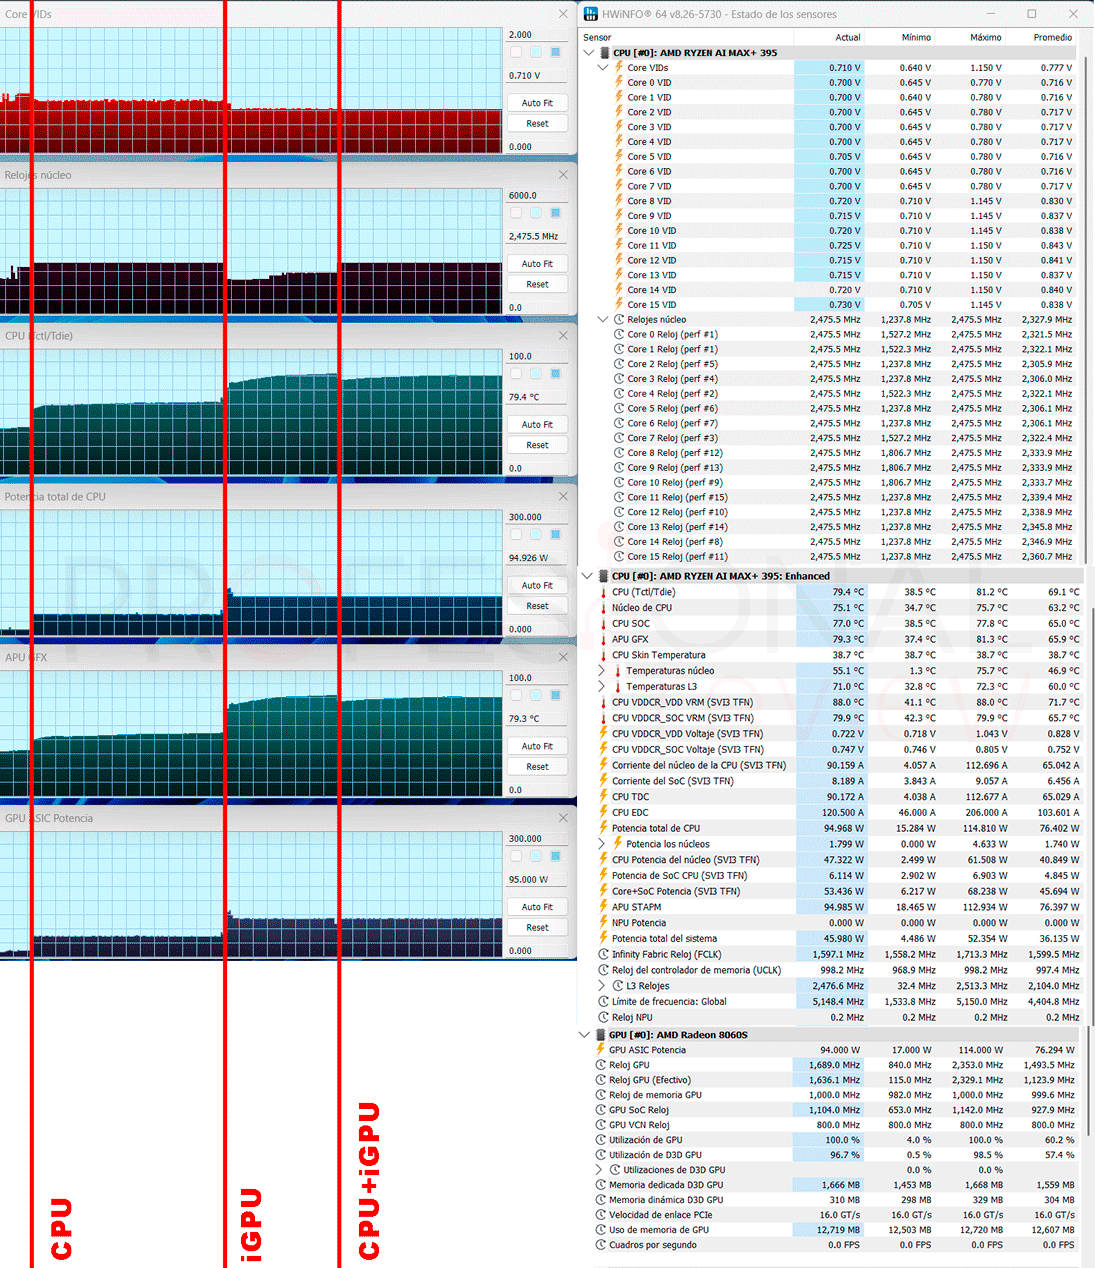Click the clock icon beside Reloj NPU

tap(603, 1017)
